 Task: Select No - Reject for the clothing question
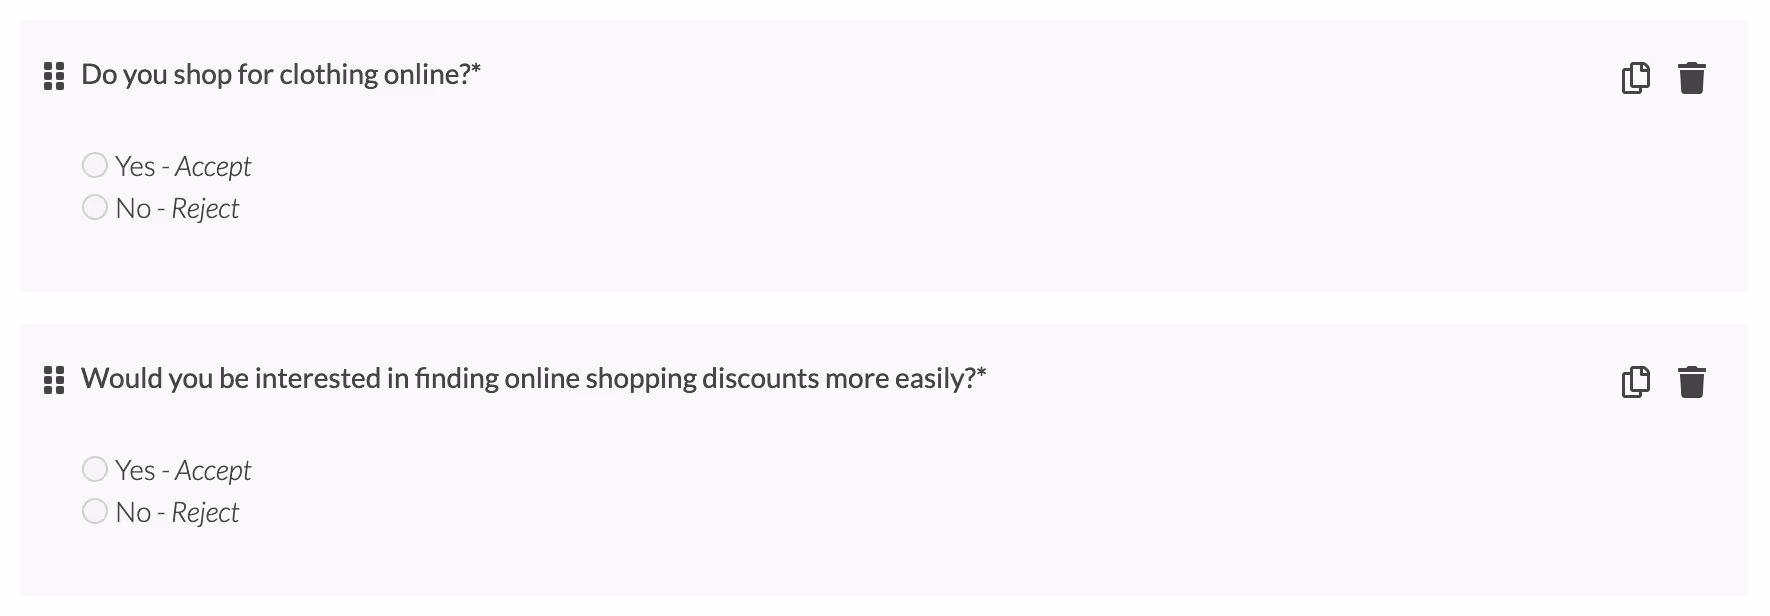click(95, 207)
